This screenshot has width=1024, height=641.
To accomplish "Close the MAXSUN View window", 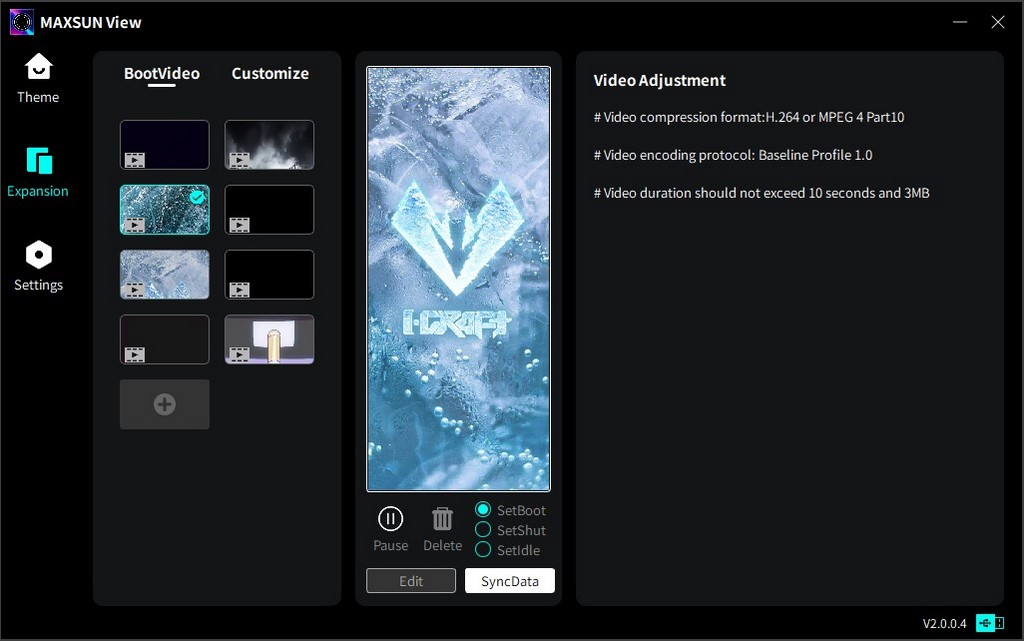I will coord(998,22).
